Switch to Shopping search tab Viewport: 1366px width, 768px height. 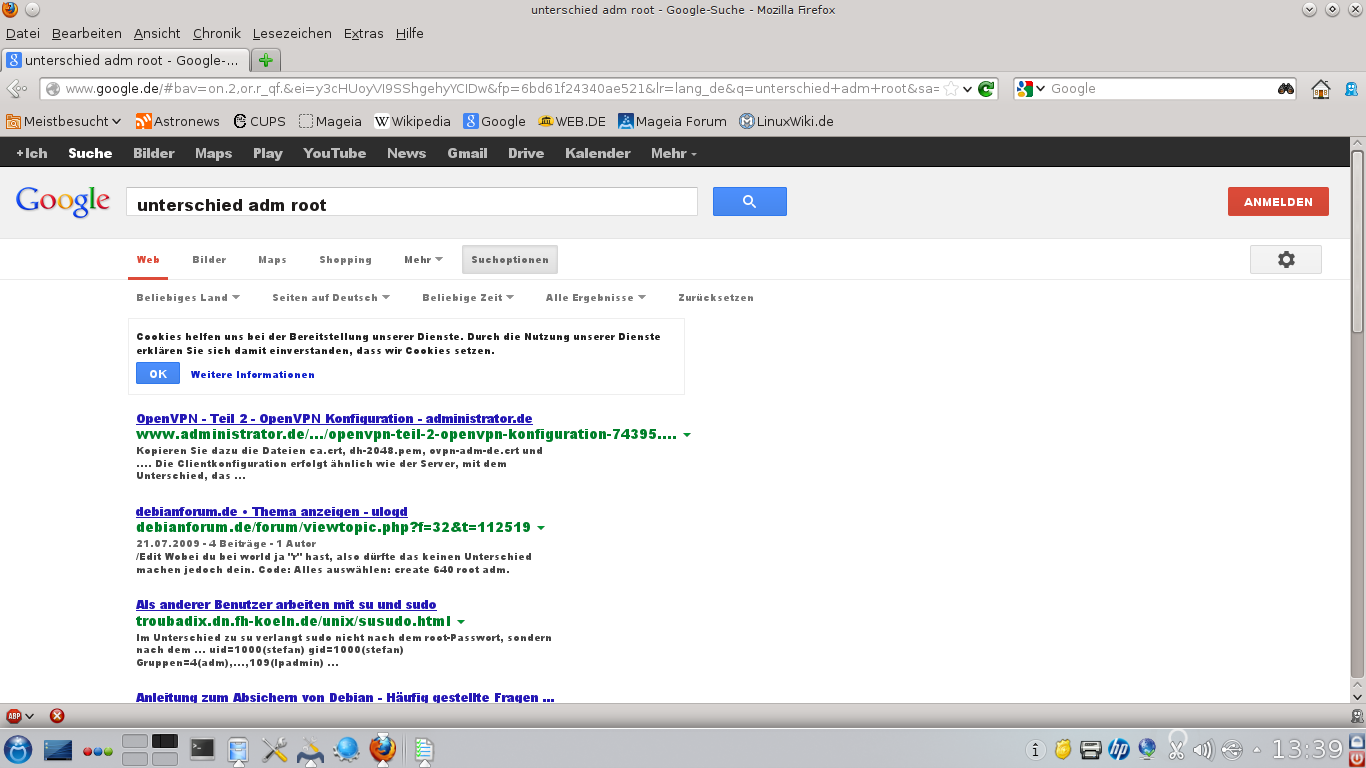tap(345, 260)
